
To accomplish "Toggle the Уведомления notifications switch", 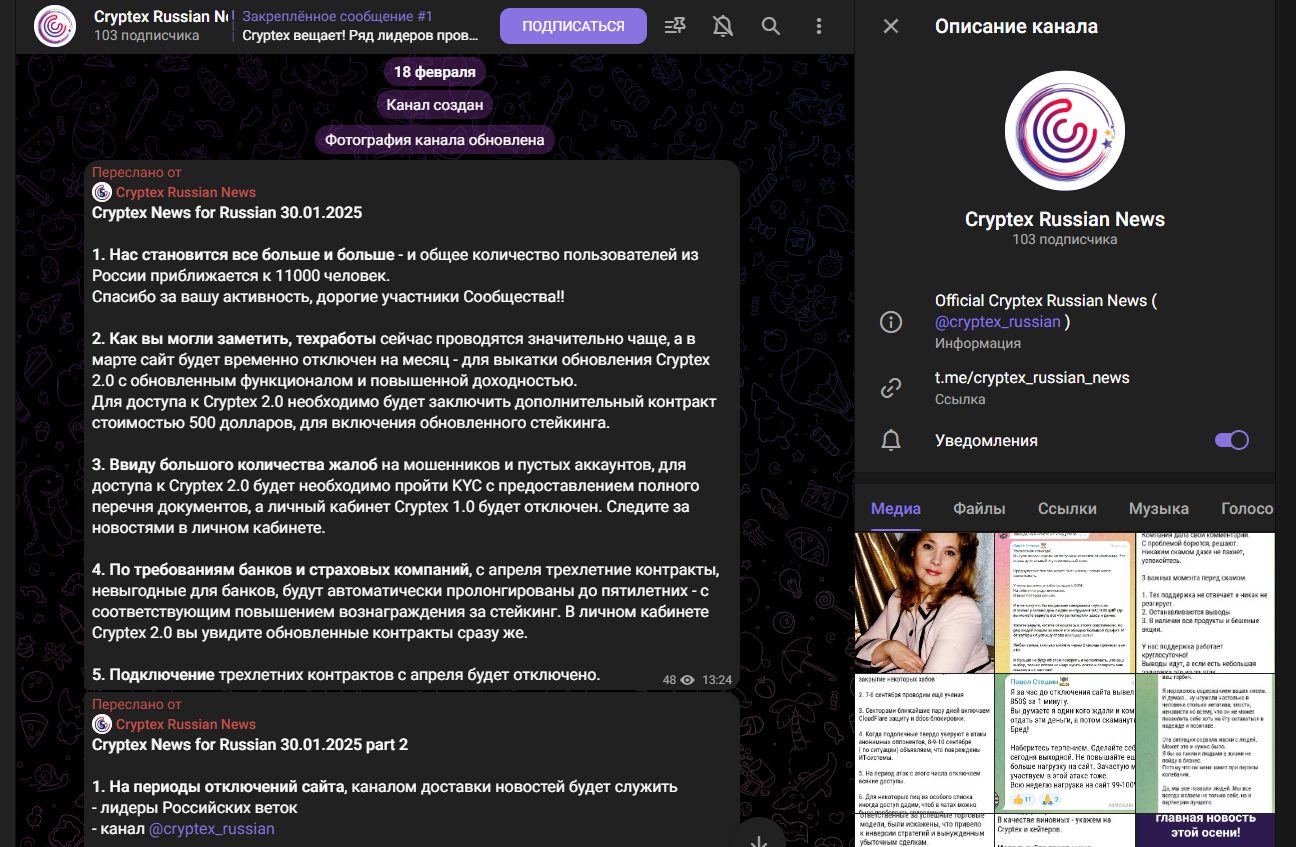I will pos(1232,440).
